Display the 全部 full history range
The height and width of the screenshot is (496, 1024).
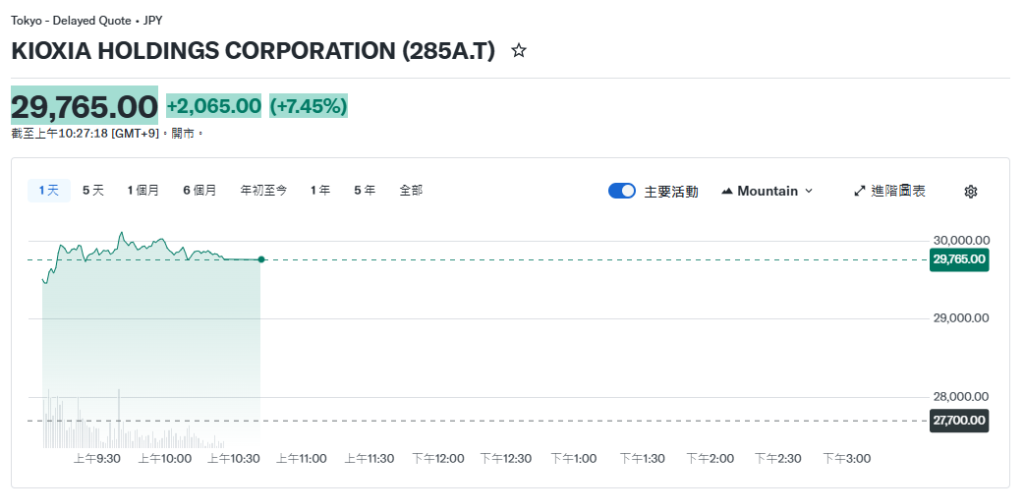pos(411,190)
